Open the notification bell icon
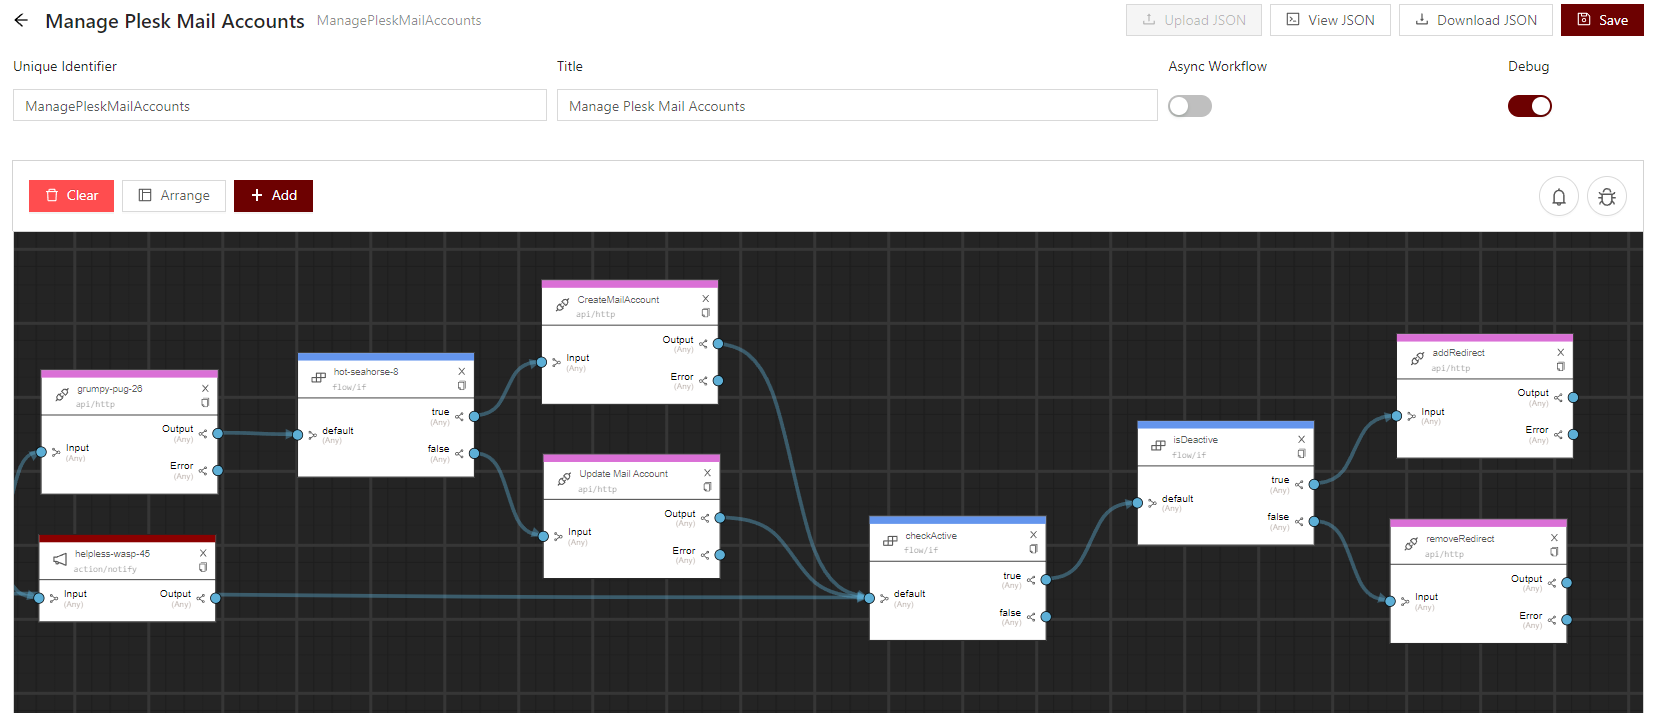 (x=1558, y=197)
